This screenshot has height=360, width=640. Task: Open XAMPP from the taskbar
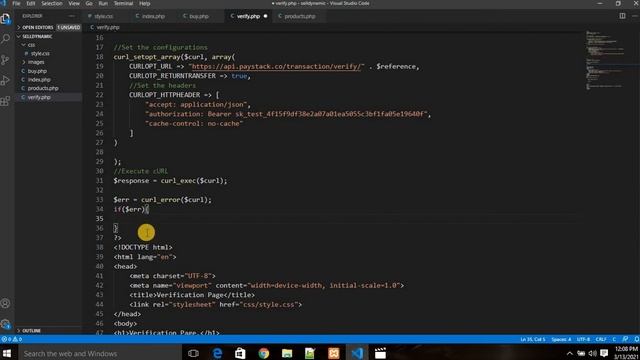[333, 353]
